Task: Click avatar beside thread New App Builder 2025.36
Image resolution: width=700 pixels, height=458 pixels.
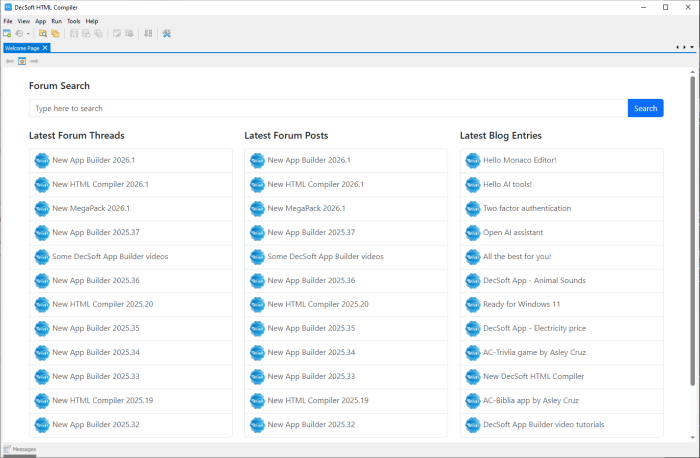Action: pos(42,281)
